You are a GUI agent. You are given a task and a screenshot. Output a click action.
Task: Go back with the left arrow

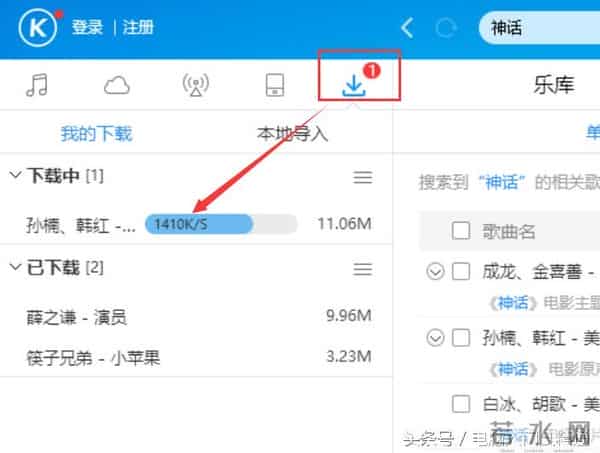point(407,28)
